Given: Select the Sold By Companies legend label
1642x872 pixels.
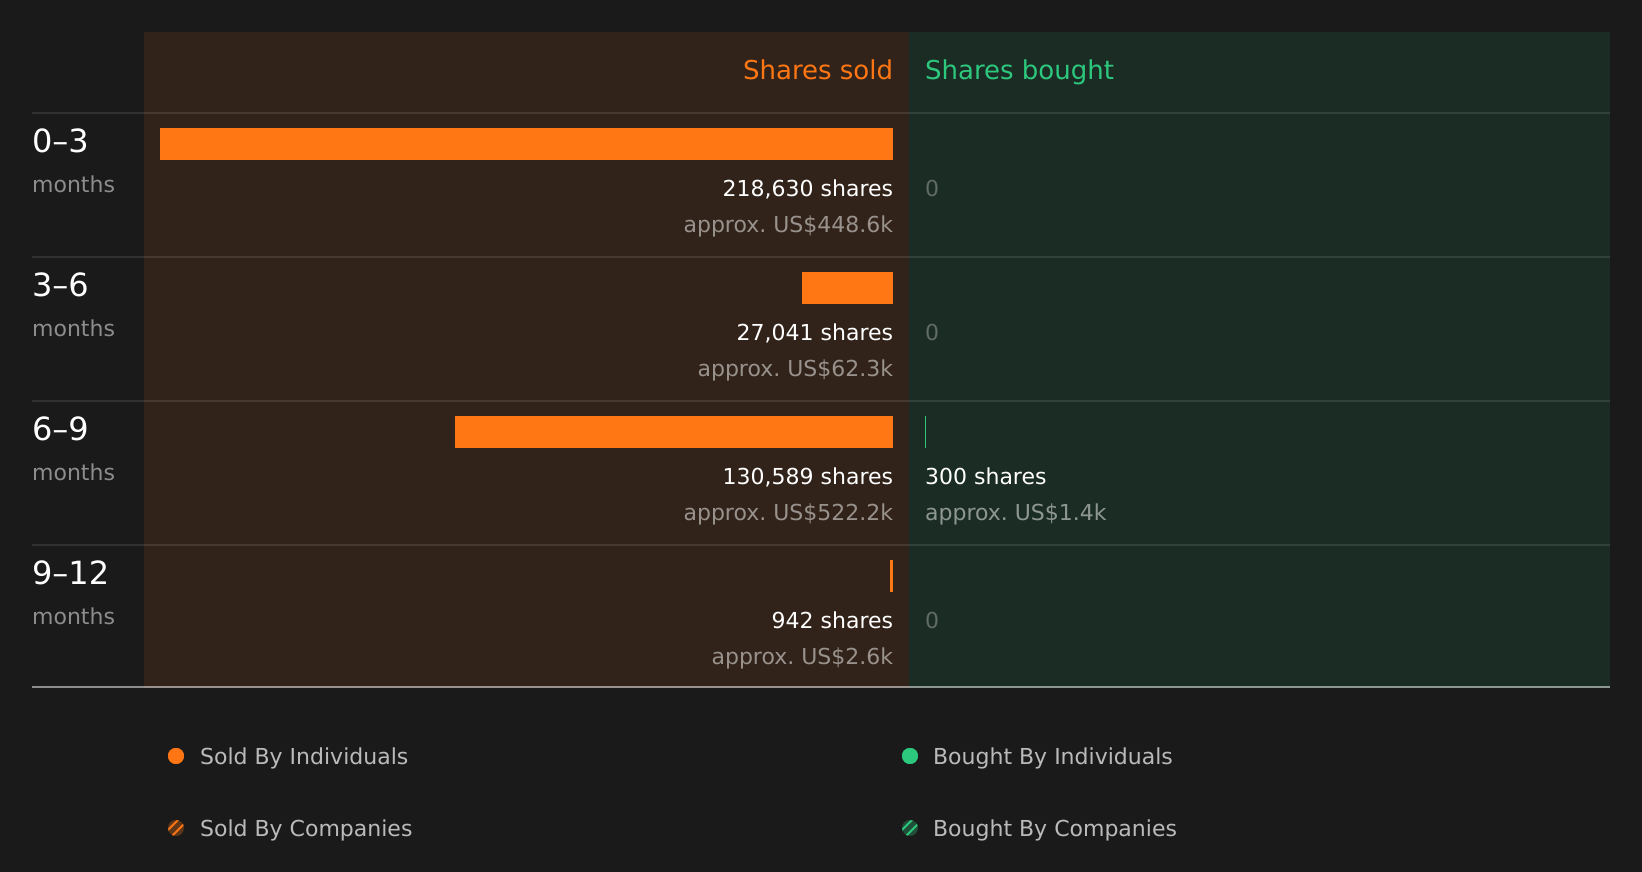Looking at the screenshot, I should coord(306,829).
